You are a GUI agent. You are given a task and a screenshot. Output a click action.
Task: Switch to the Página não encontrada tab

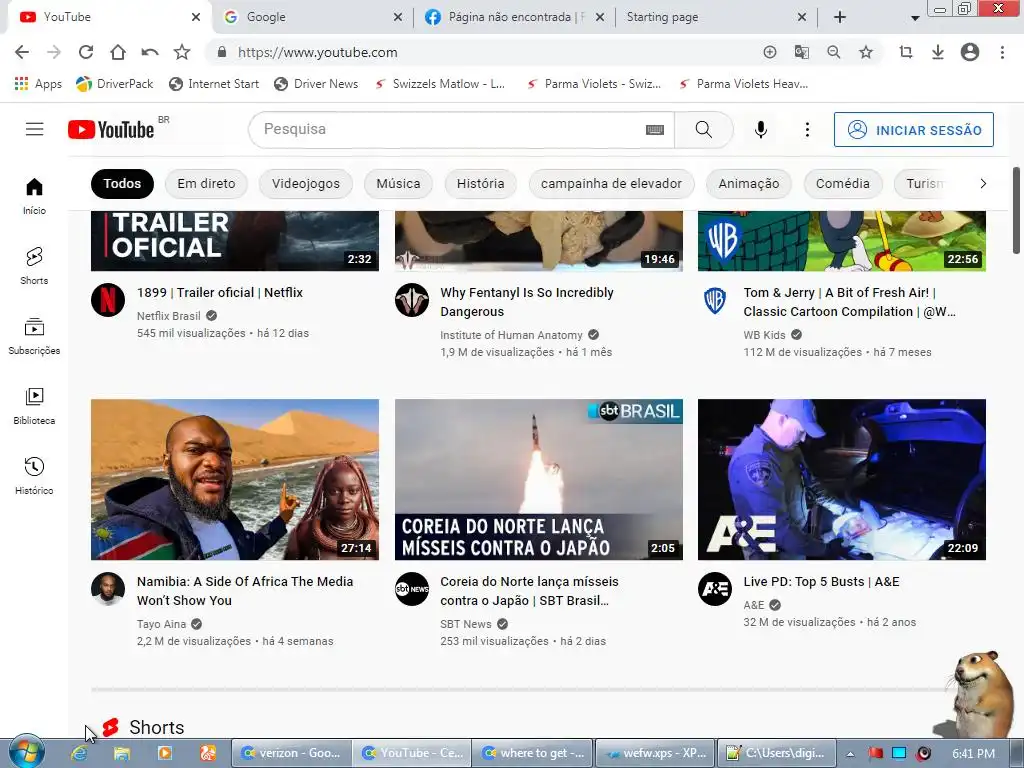[x=514, y=17]
